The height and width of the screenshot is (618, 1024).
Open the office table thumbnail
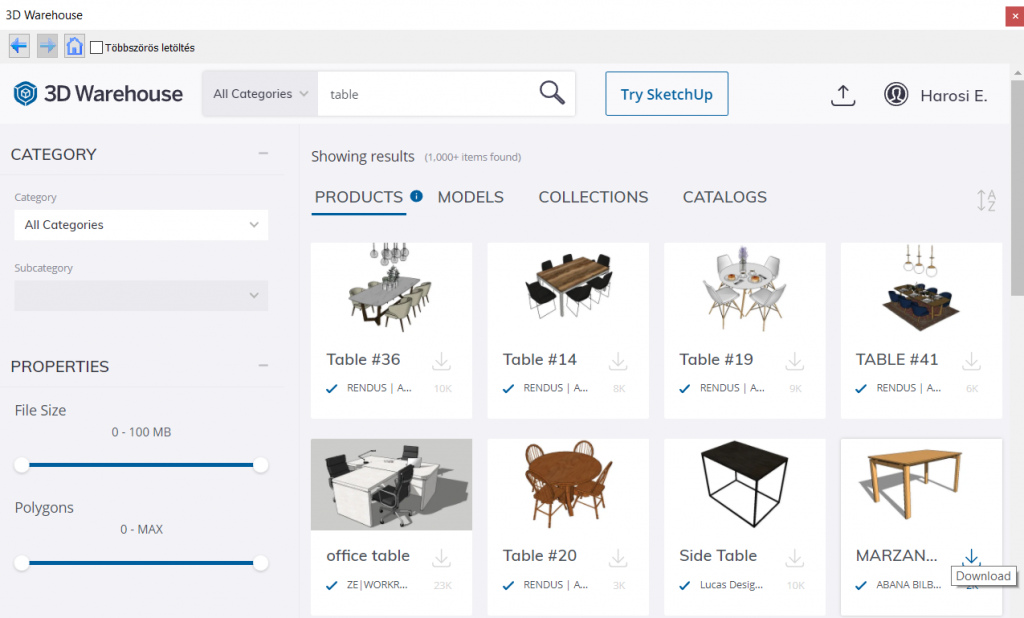click(391, 484)
